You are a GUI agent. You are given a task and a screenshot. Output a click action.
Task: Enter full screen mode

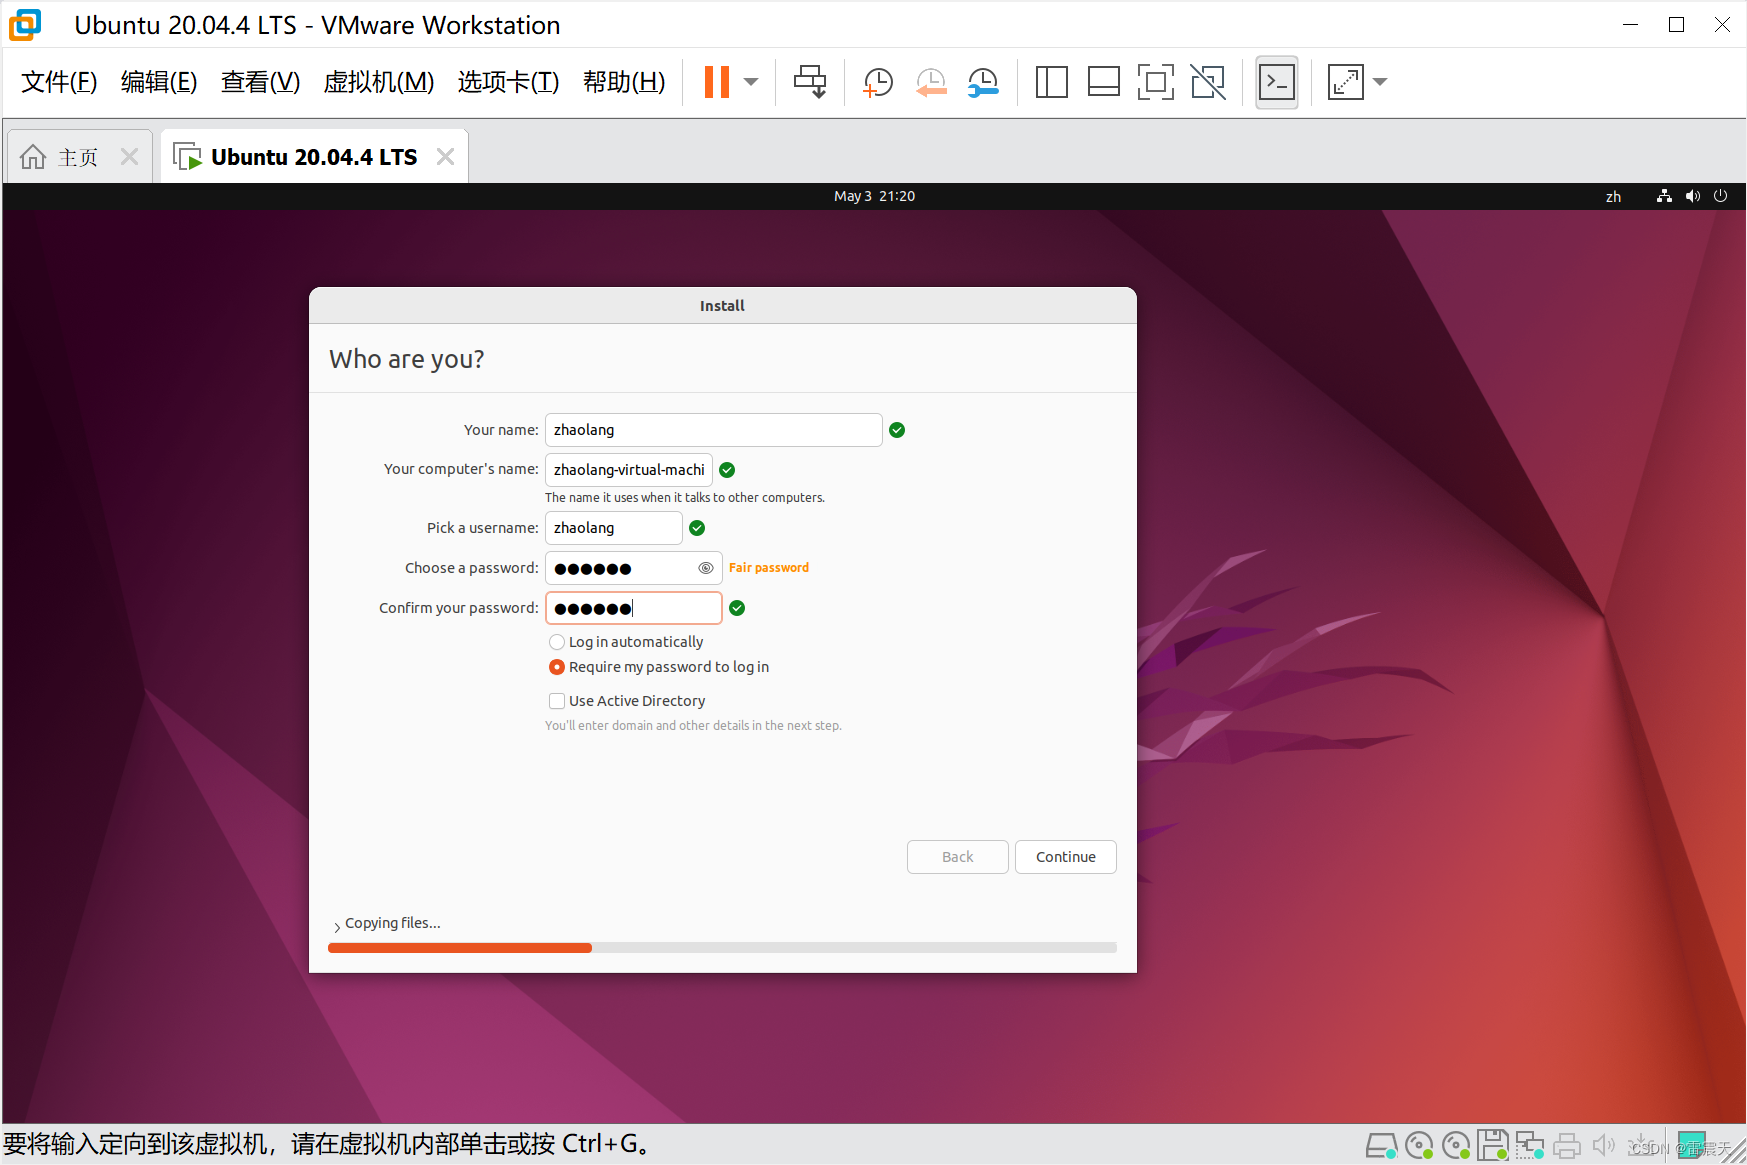pos(1155,82)
